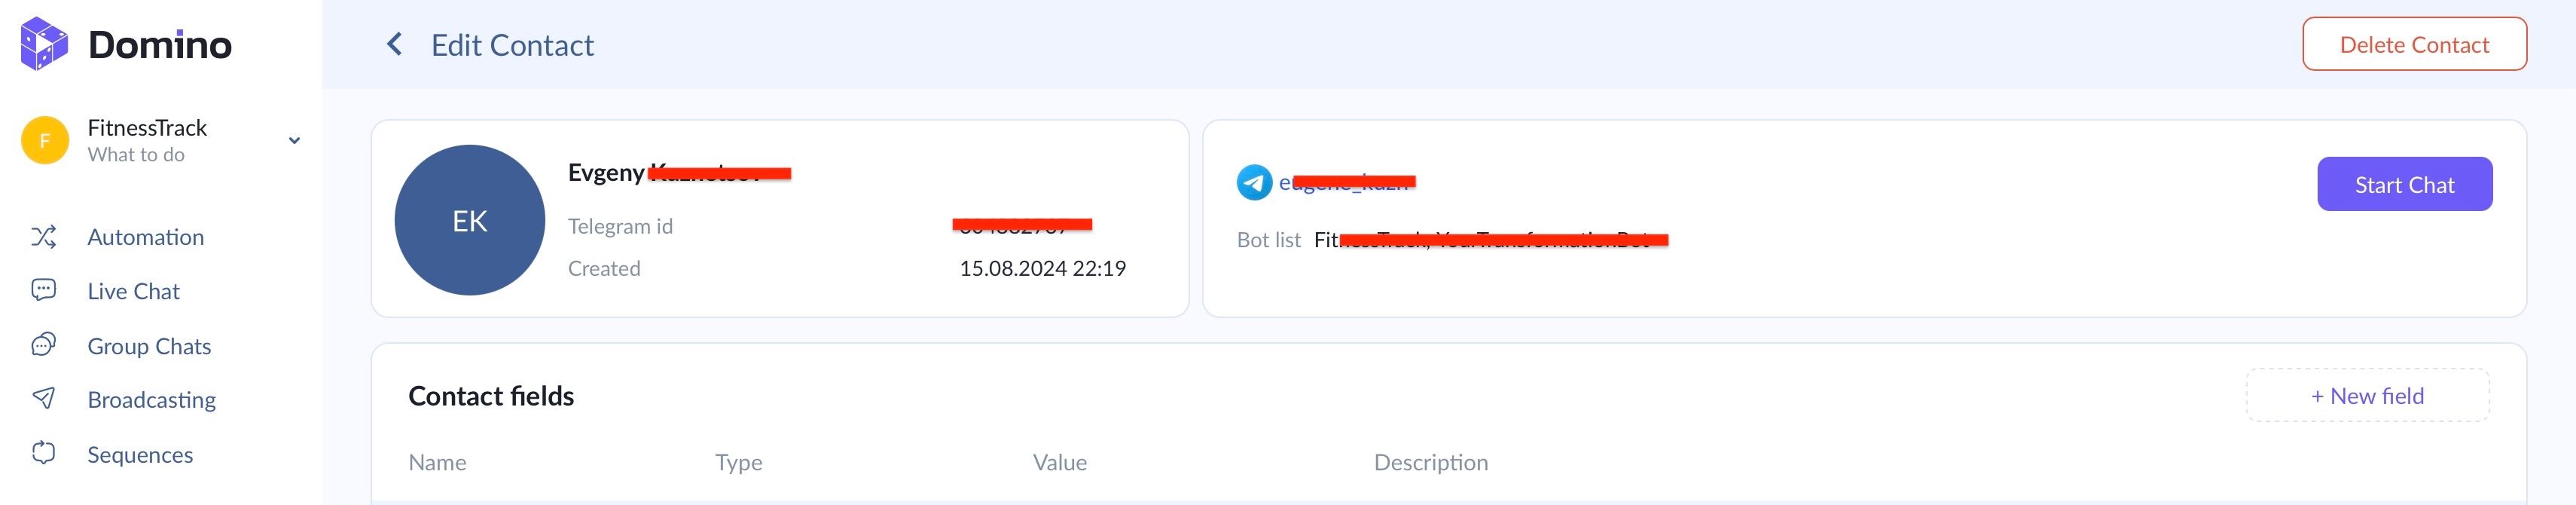2576x505 pixels.
Task: Click the Sequences loop icon
Action: pos(43,453)
